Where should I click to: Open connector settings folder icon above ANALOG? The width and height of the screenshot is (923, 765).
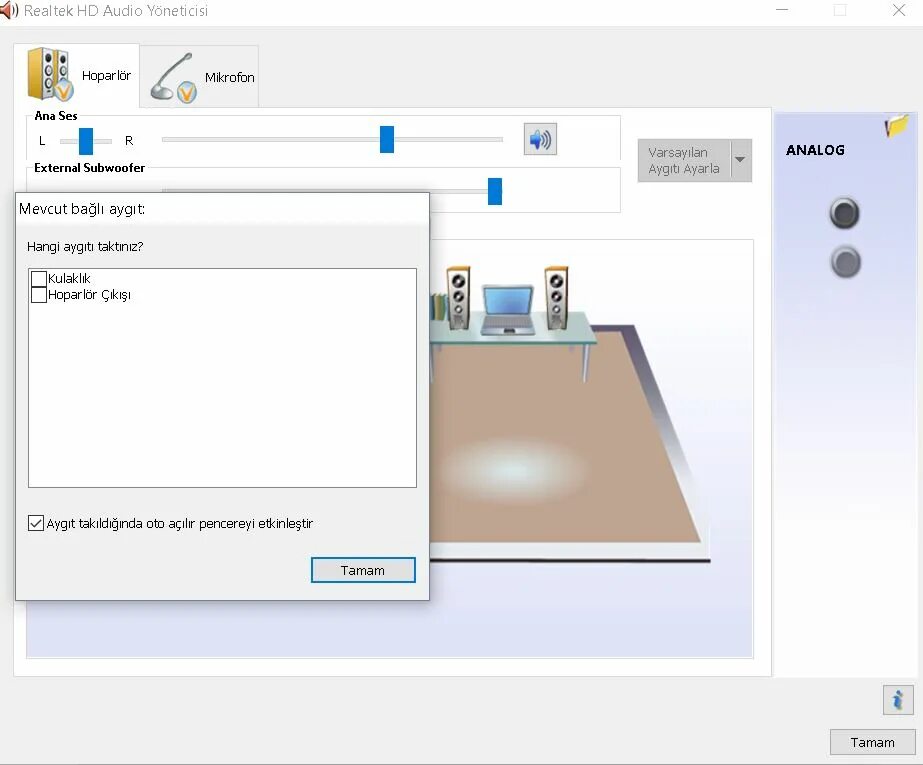coord(897,125)
